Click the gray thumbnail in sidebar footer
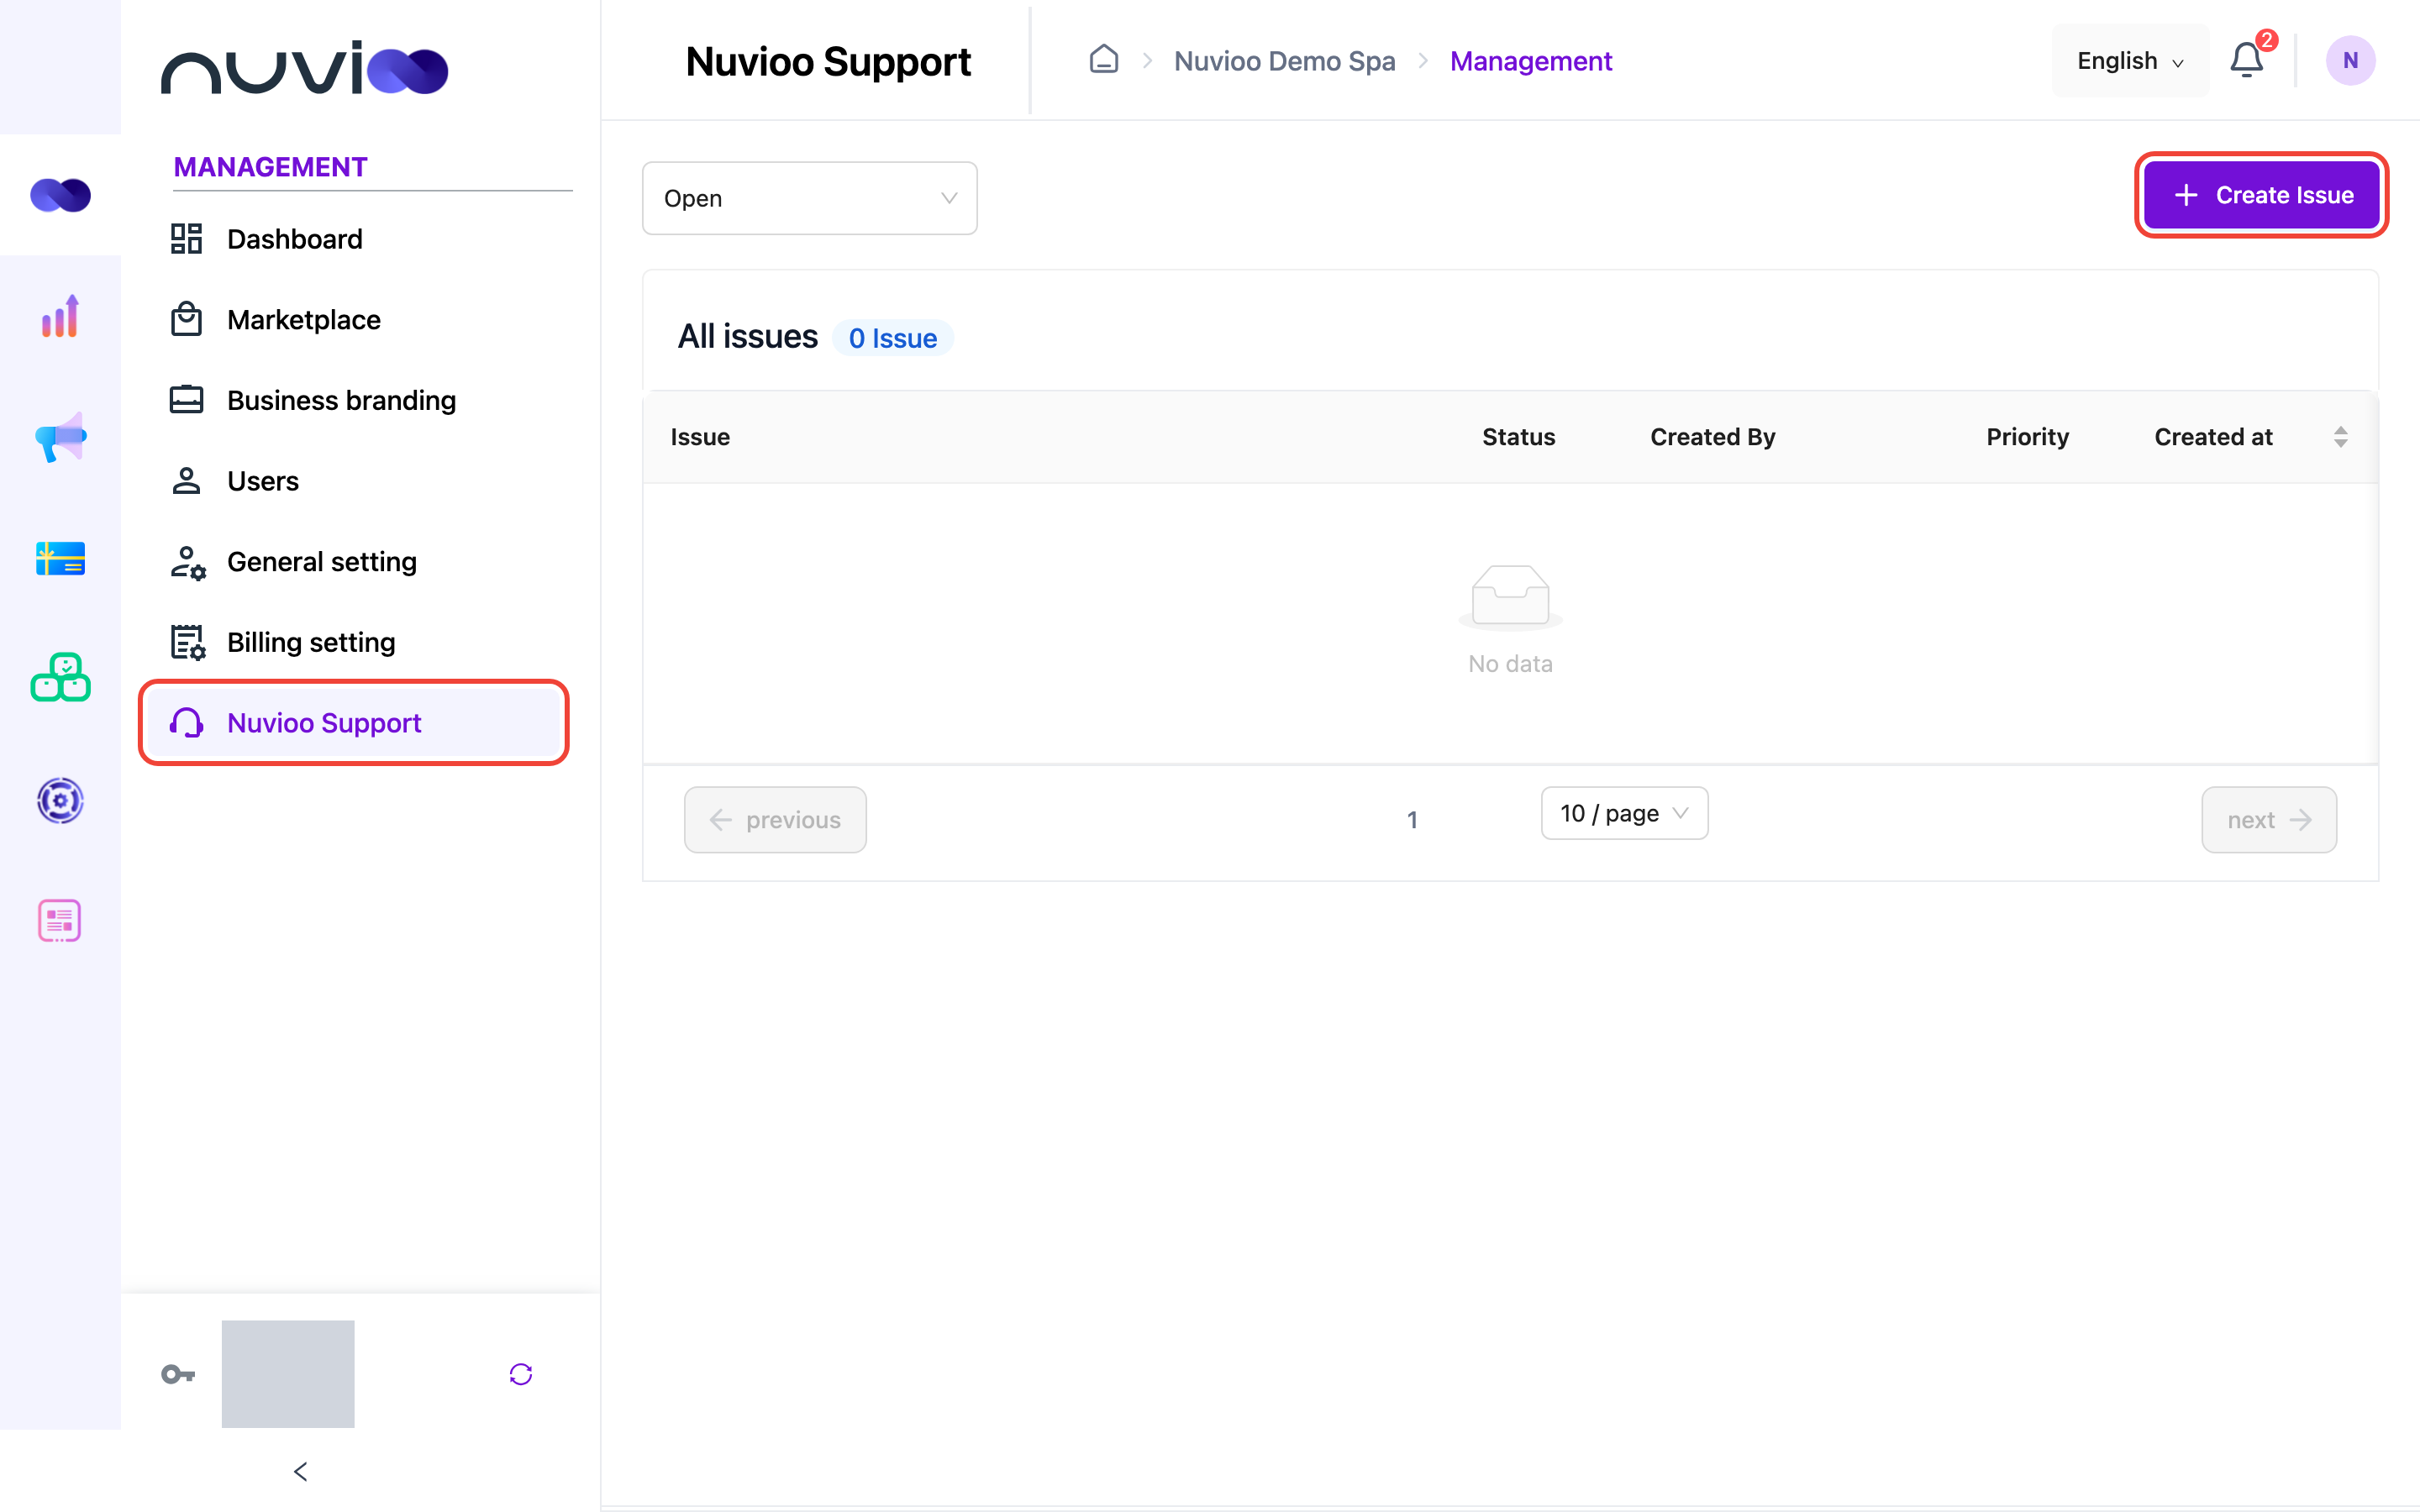Image resolution: width=2420 pixels, height=1512 pixels. [288, 1374]
